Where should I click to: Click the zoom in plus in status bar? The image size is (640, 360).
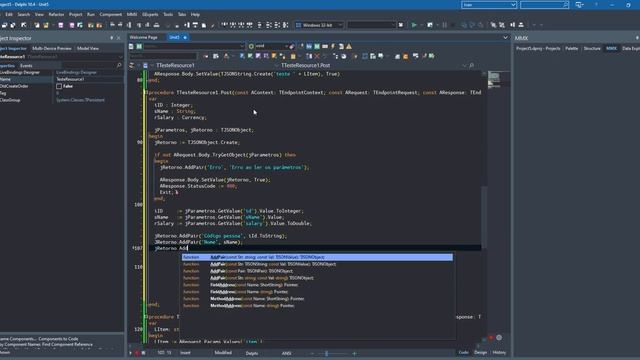[x=354, y=353]
